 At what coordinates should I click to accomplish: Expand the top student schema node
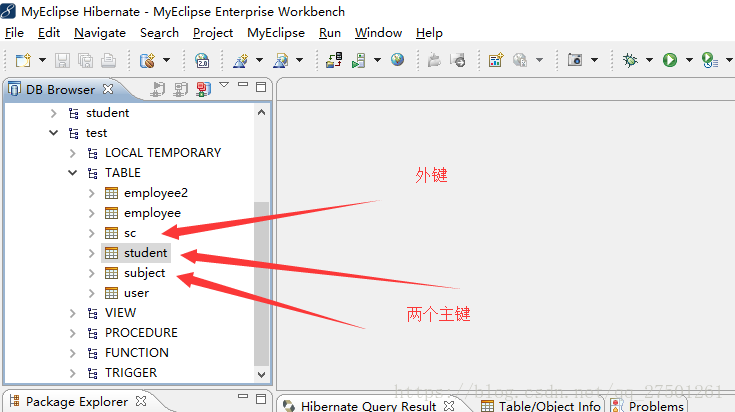pyautogui.click(x=53, y=113)
